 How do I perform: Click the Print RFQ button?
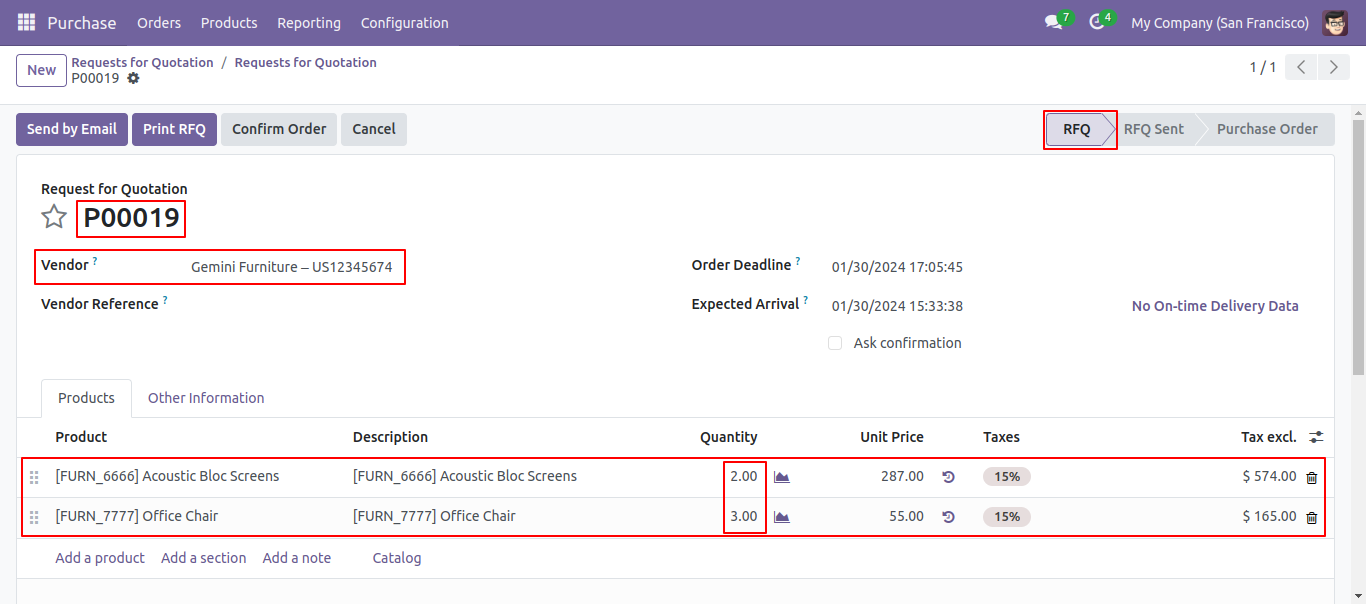[x=174, y=129]
